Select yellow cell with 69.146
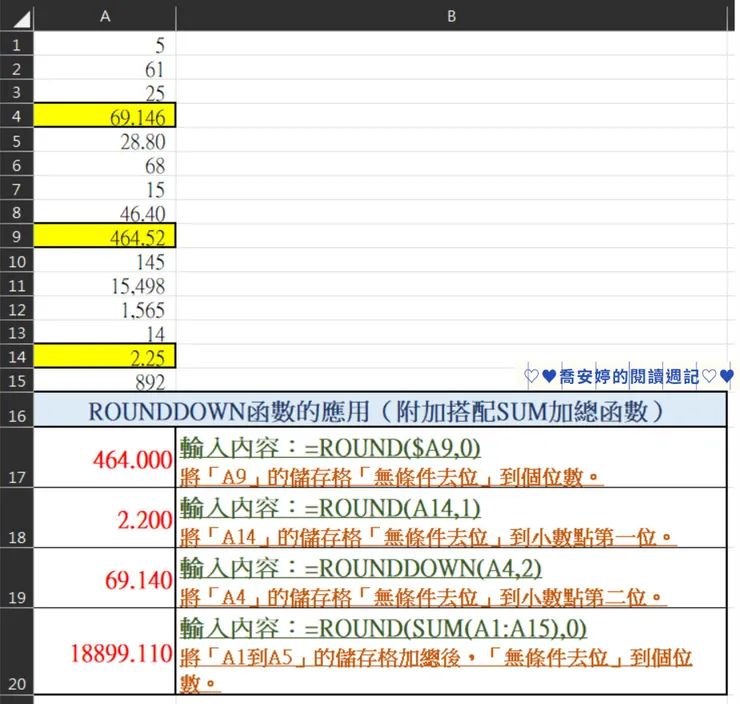The image size is (740, 704). (105, 116)
